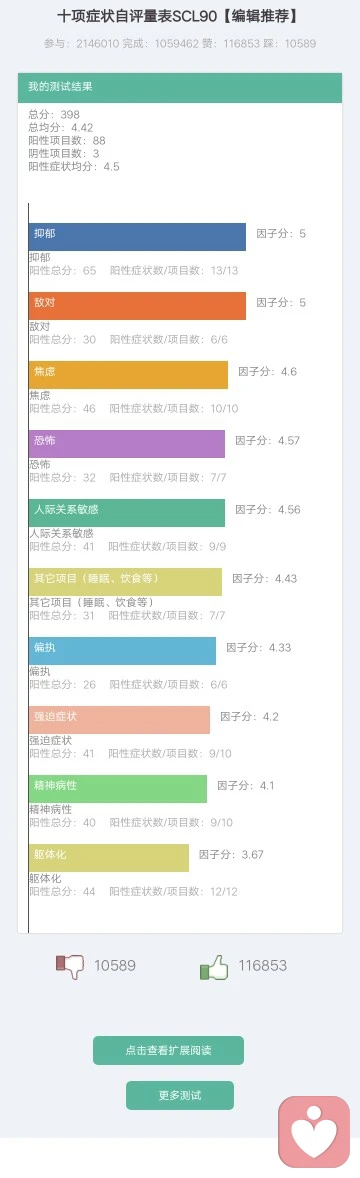Click the like count 116853
The height and width of the screenshot is (1178, 360).
[262, 966]
